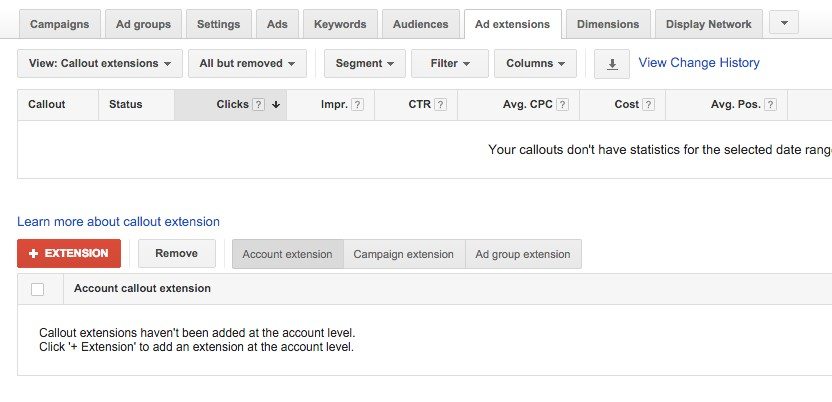Click the Account callout extension header text

(142, 289)
